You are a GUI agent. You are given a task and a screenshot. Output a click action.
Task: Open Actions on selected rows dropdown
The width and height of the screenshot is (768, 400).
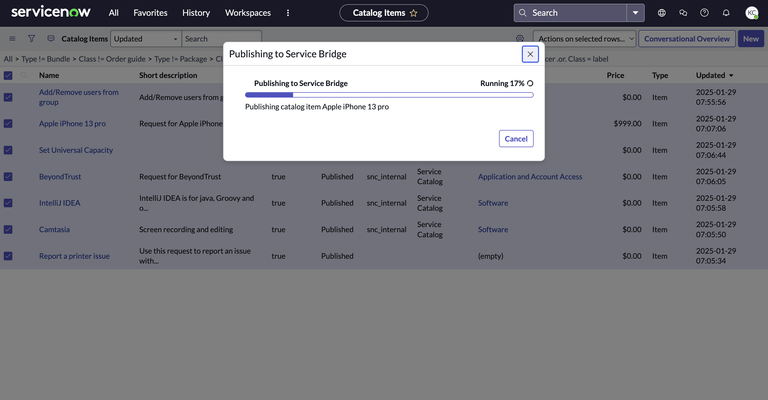(584, 39)
